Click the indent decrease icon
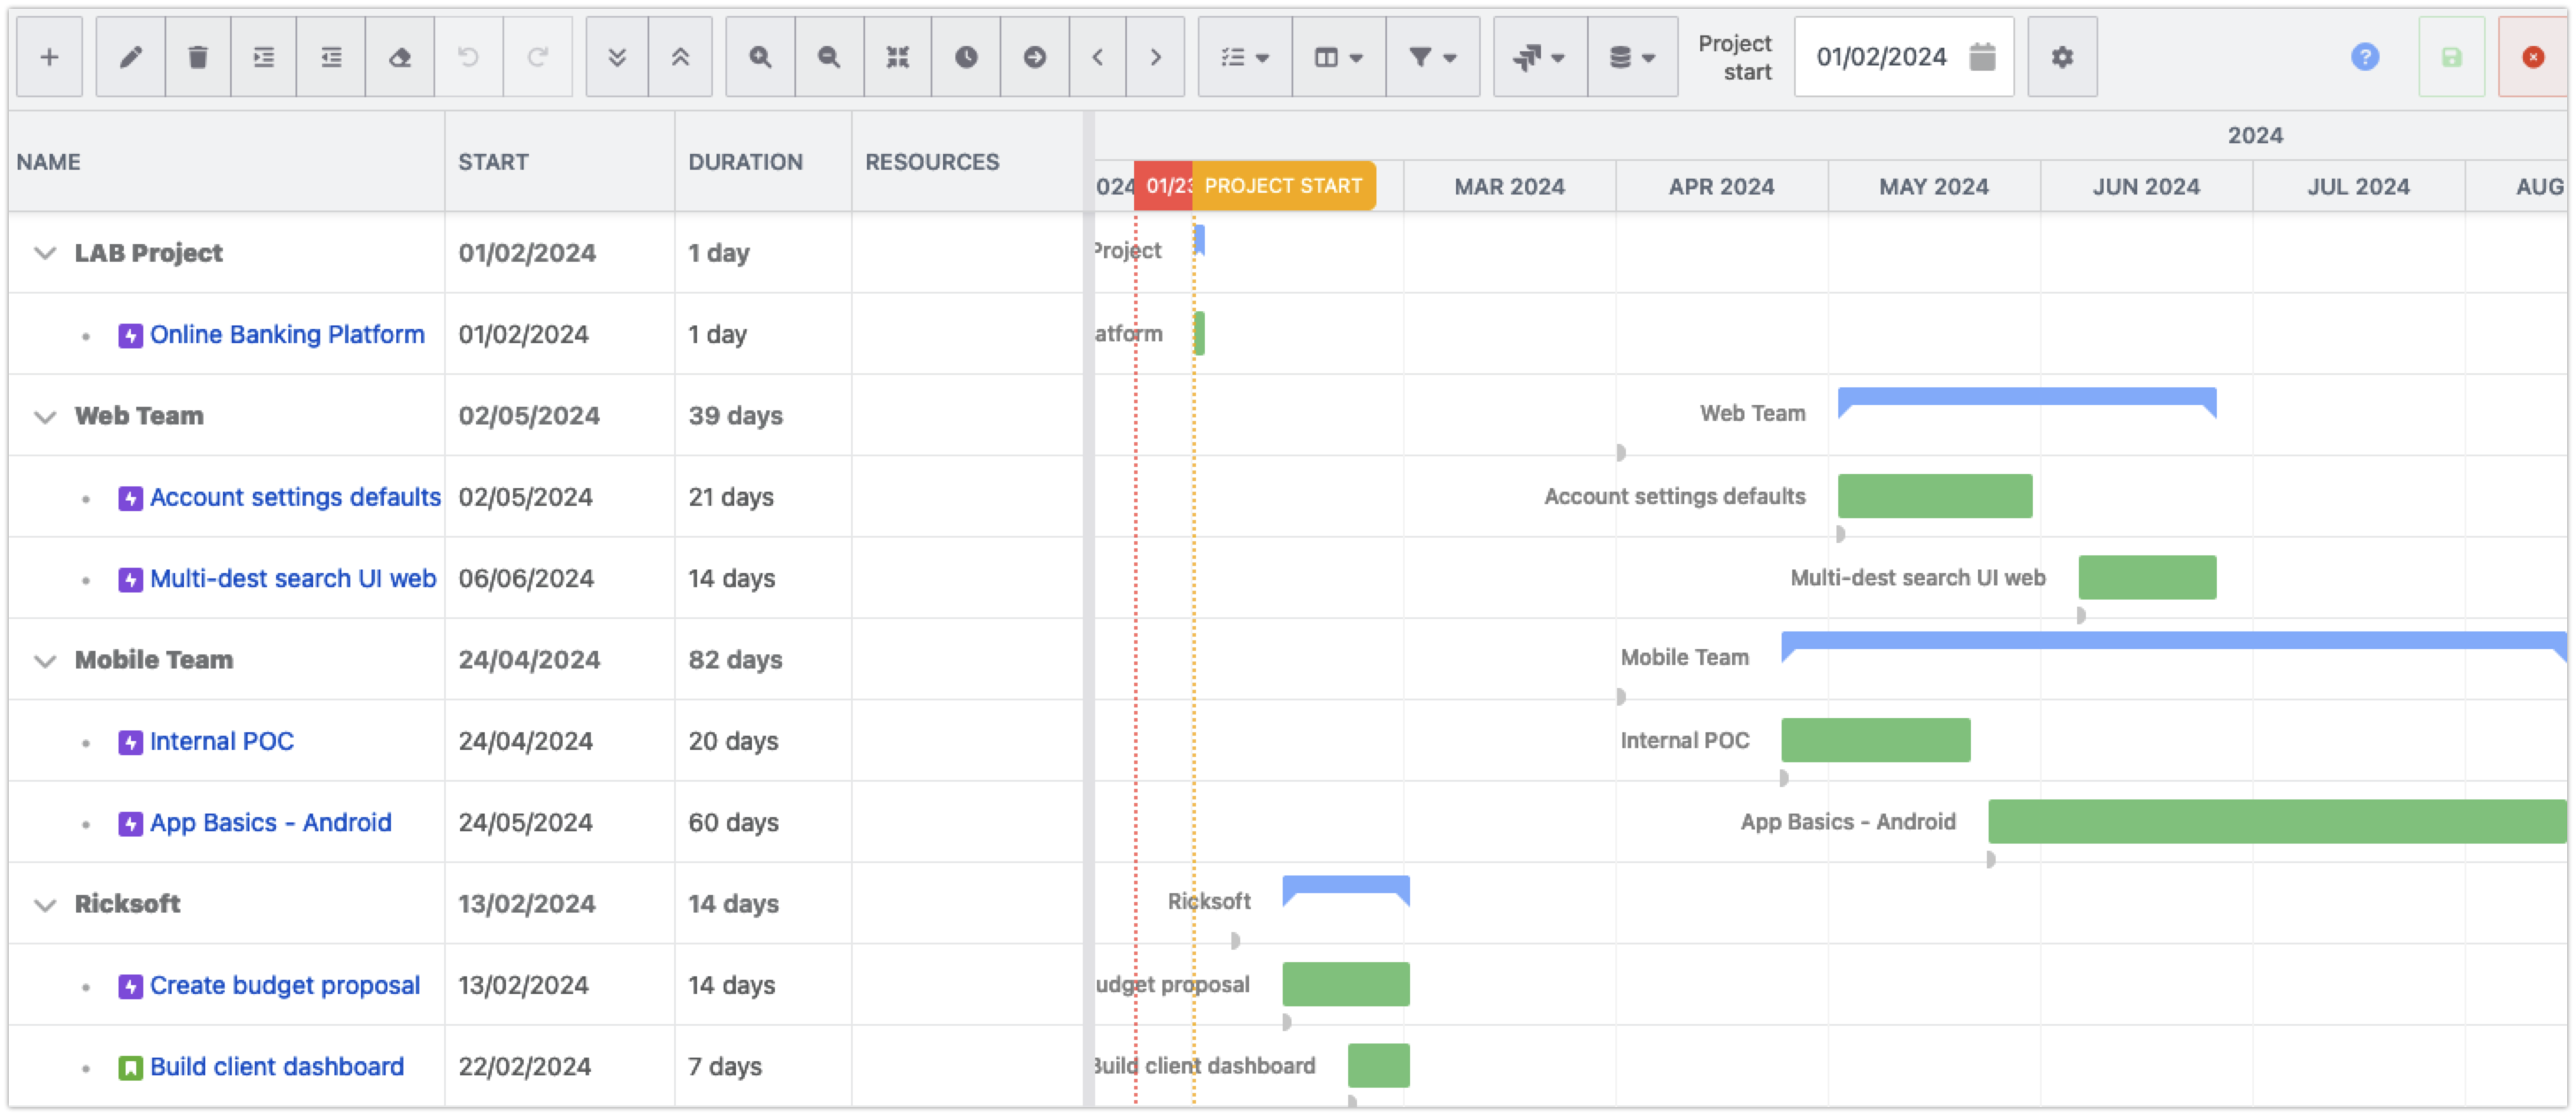2576x1116 pixels. tap(332, 57)
